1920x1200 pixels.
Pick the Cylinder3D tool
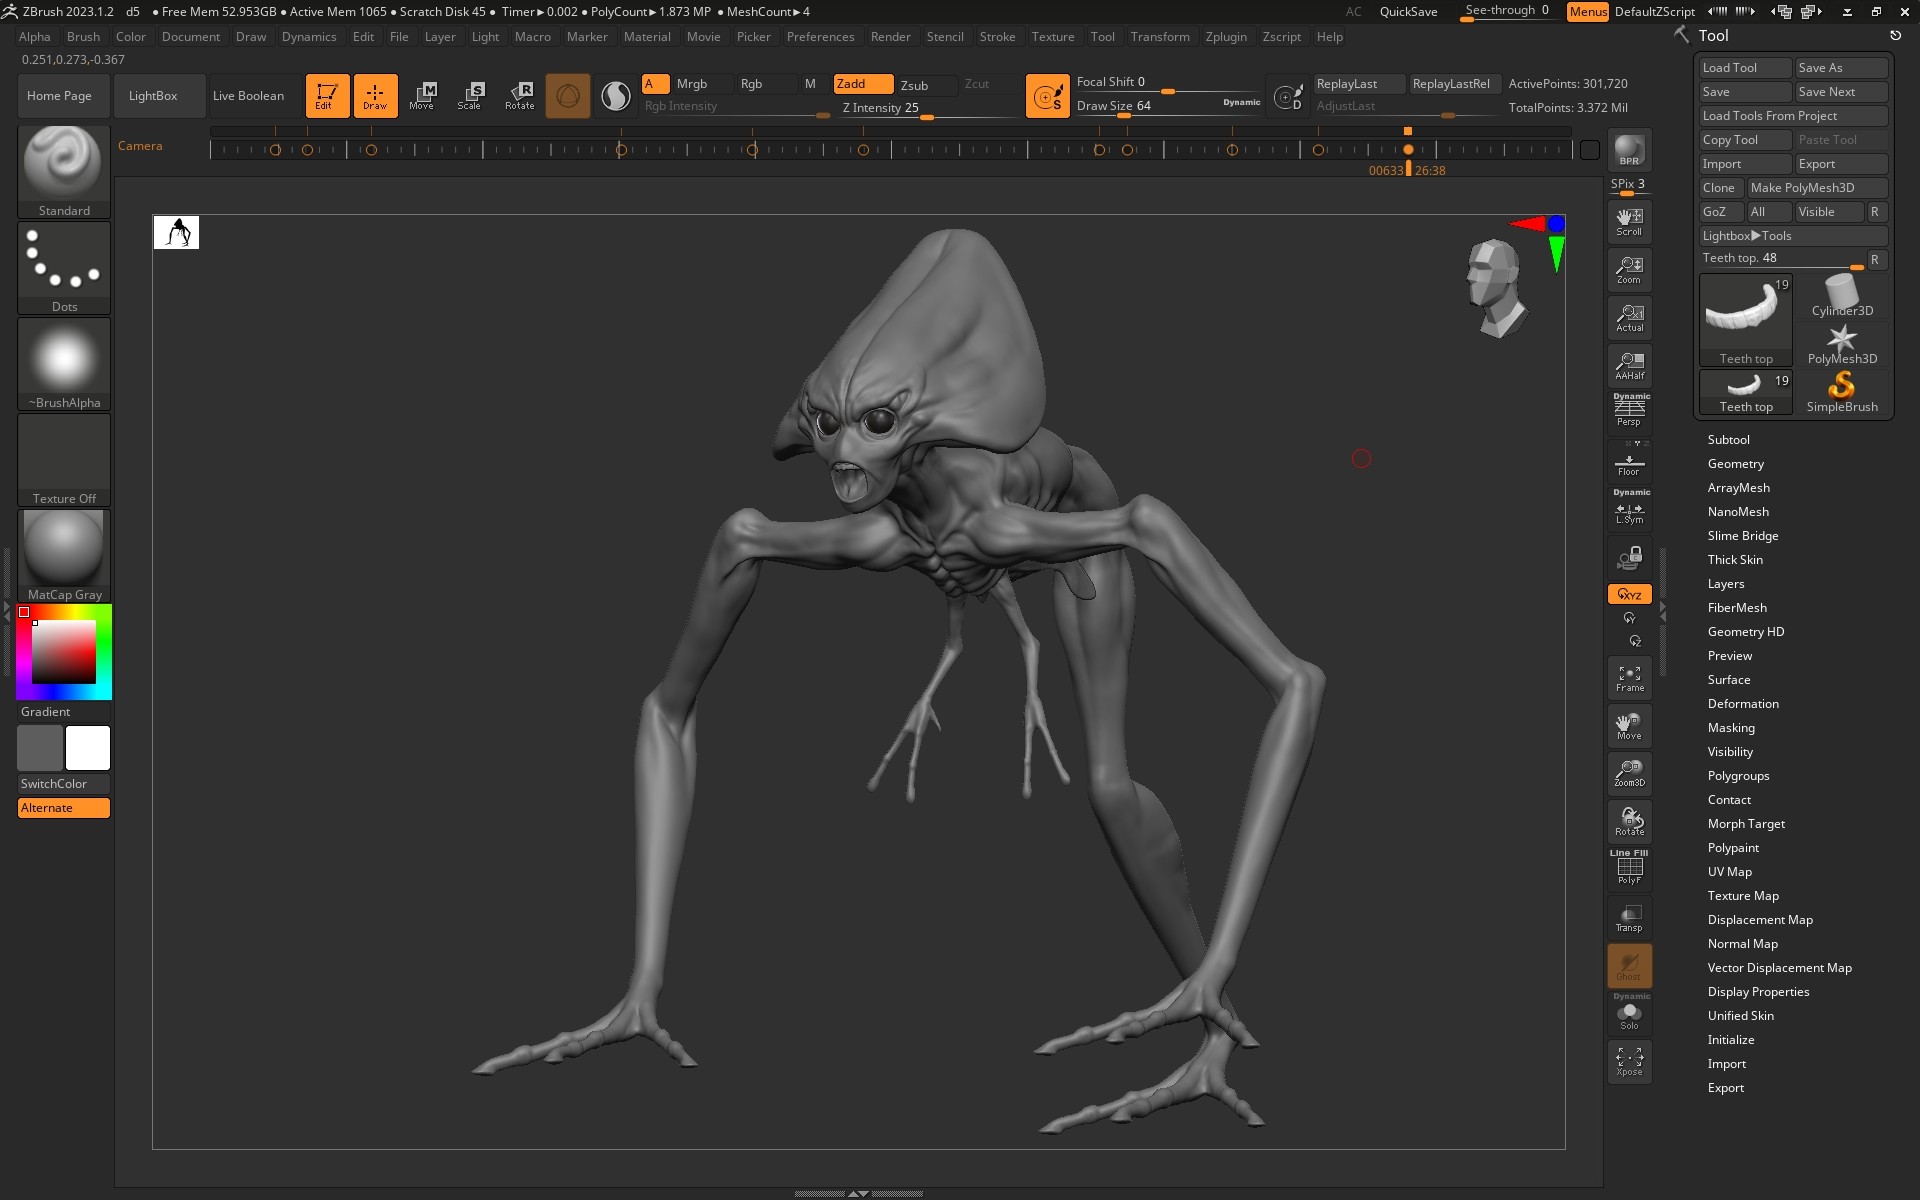point(1842,296)
